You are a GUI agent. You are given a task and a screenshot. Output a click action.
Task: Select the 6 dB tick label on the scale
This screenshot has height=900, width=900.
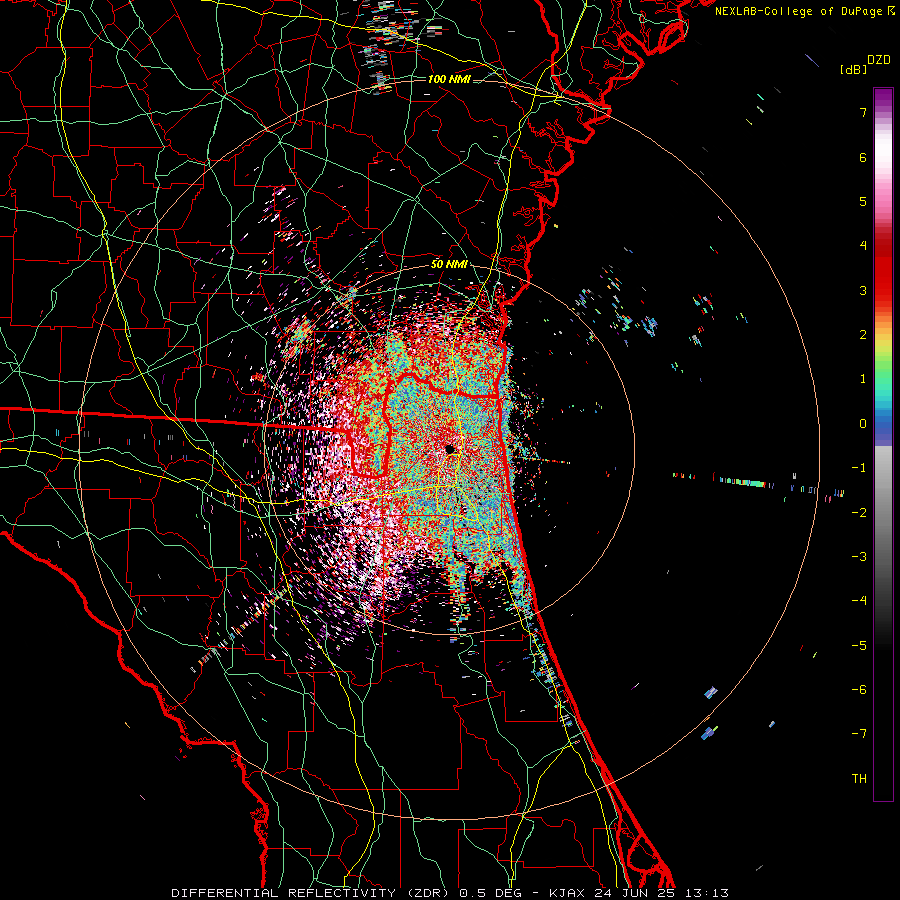863,157
